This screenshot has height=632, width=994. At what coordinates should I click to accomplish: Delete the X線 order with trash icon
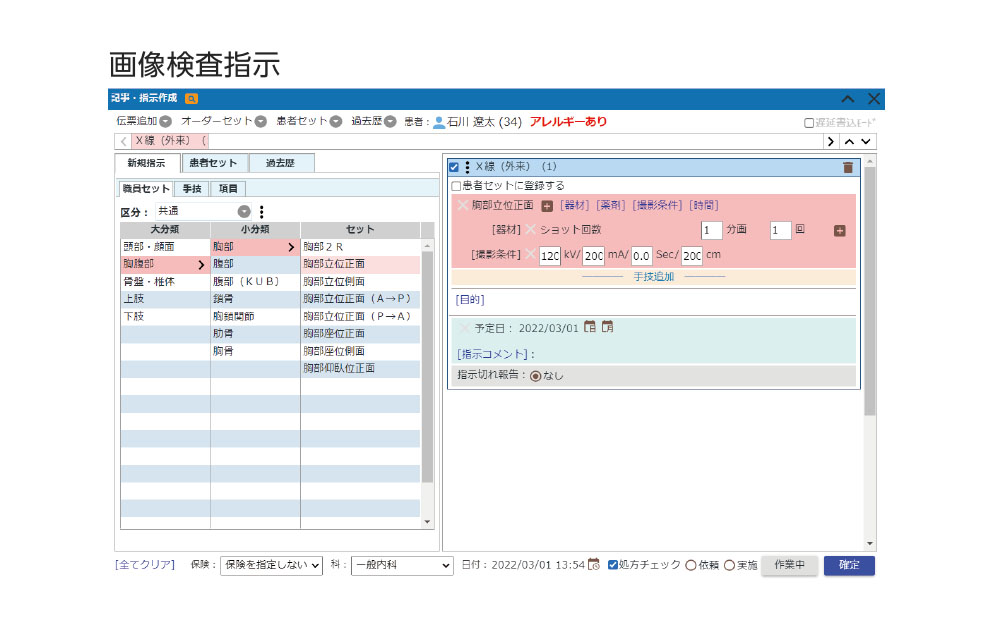pyautogui.click(x=848, y=168)
